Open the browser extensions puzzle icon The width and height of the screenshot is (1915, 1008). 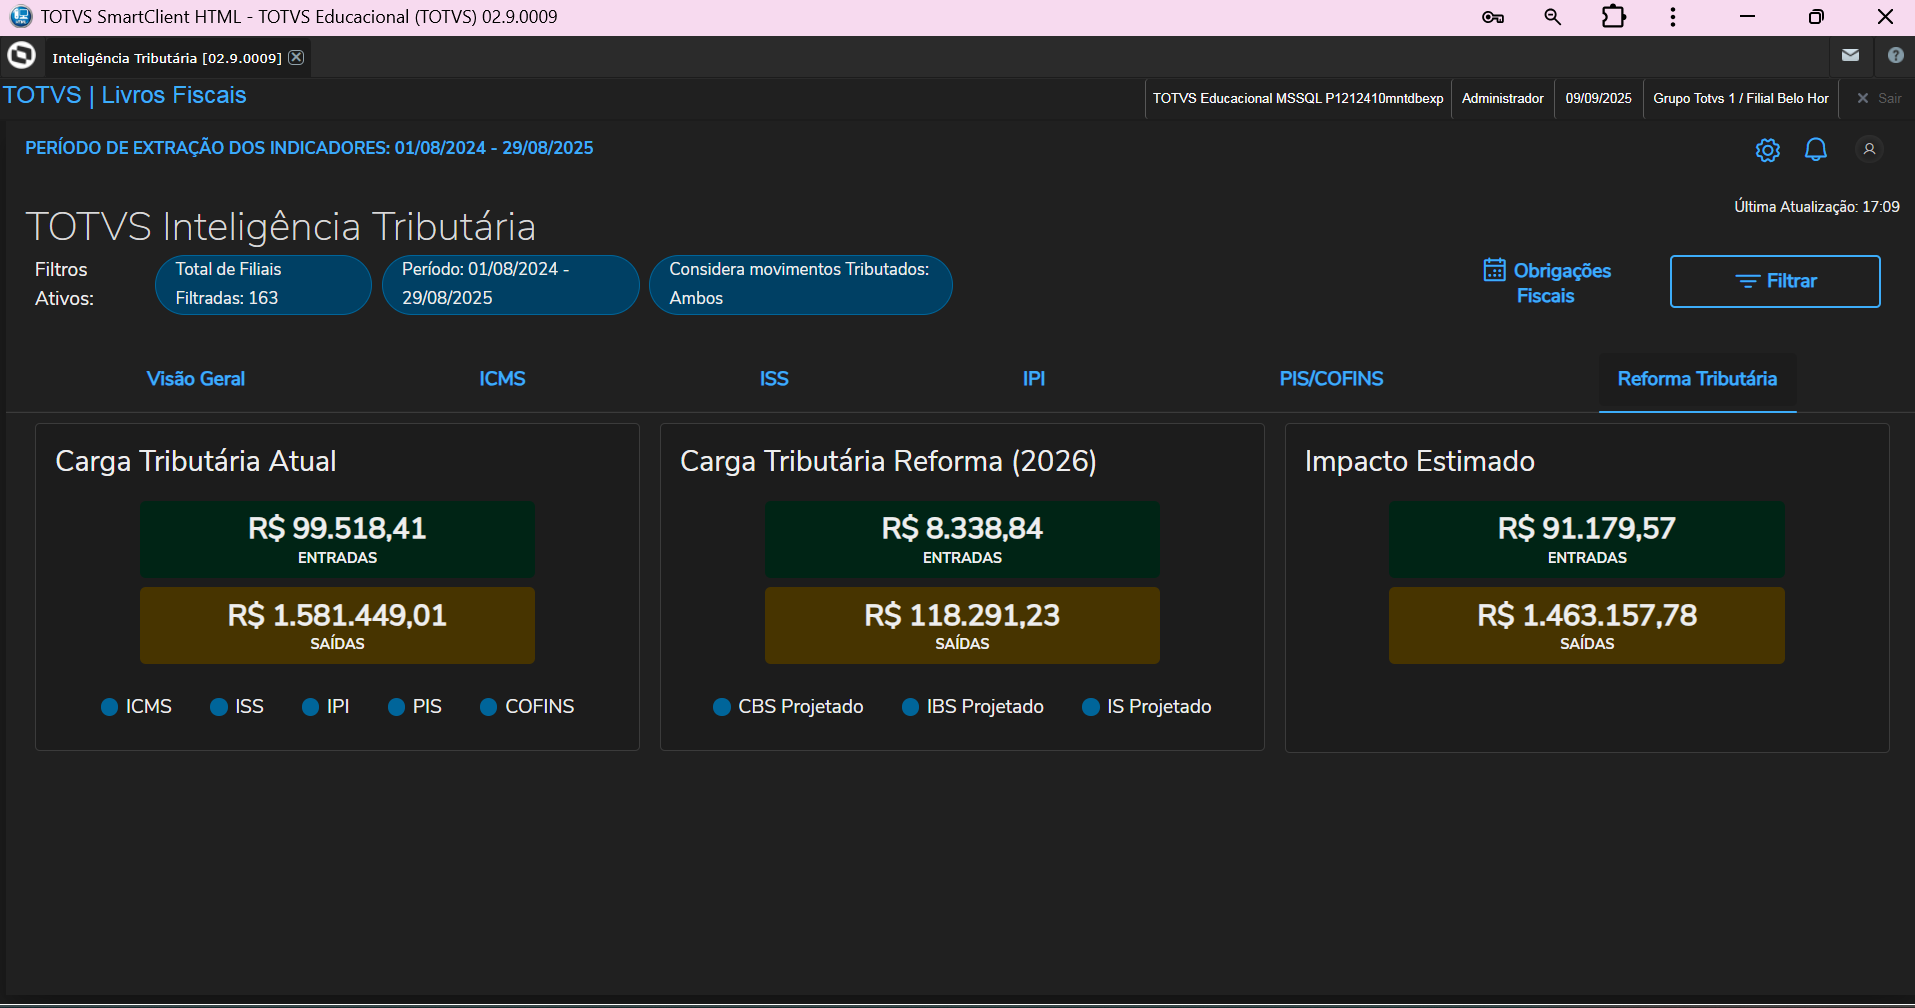click(1613, 17)
